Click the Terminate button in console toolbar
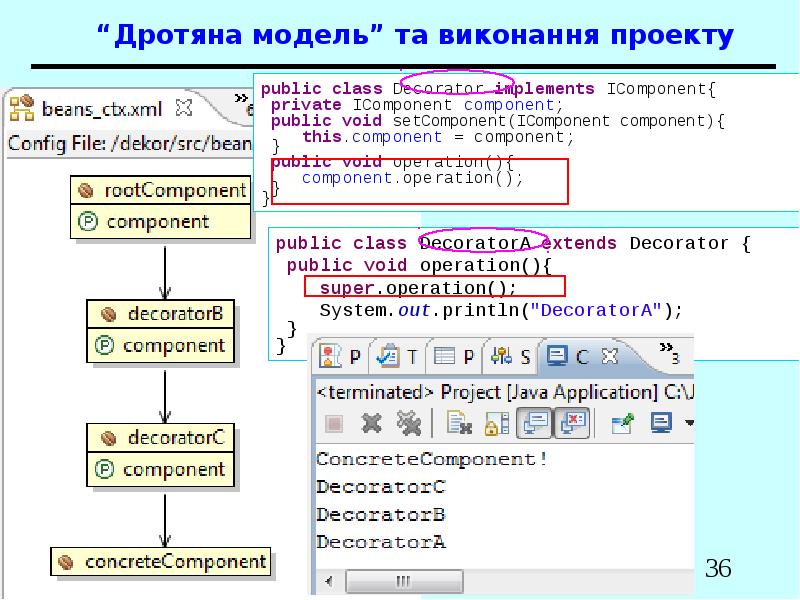The image size is (800, 600). tap(334, 423)
